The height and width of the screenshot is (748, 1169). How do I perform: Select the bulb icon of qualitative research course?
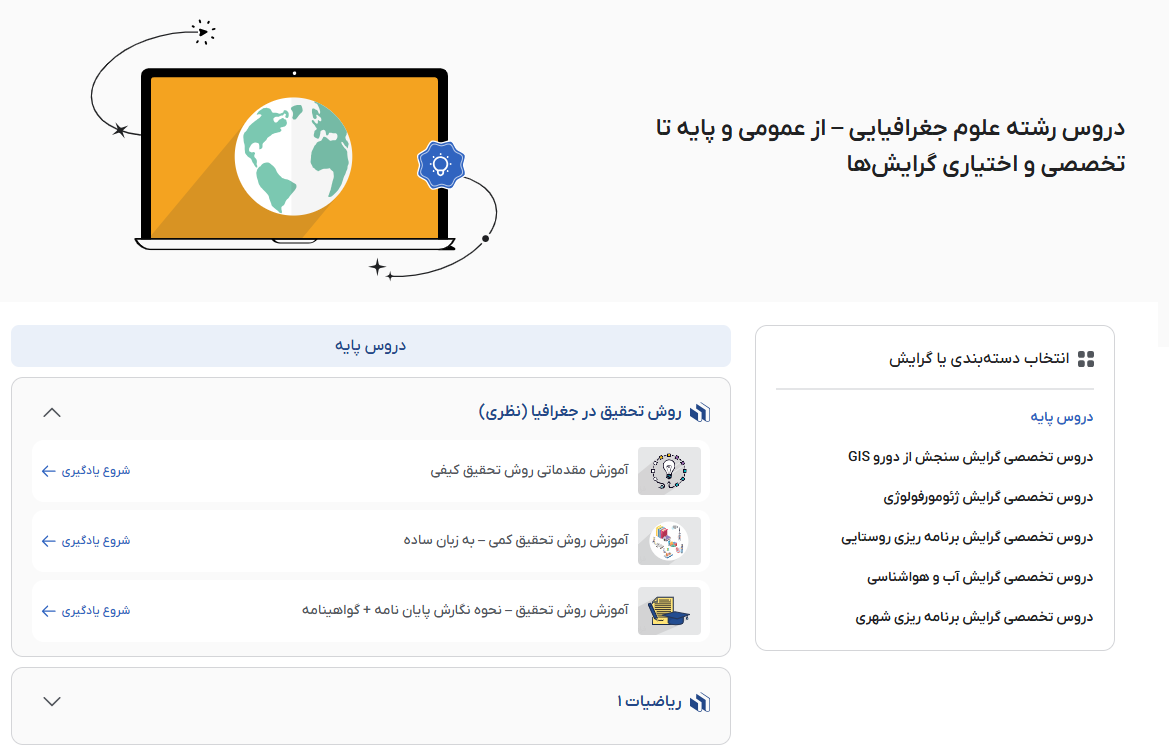669,470
